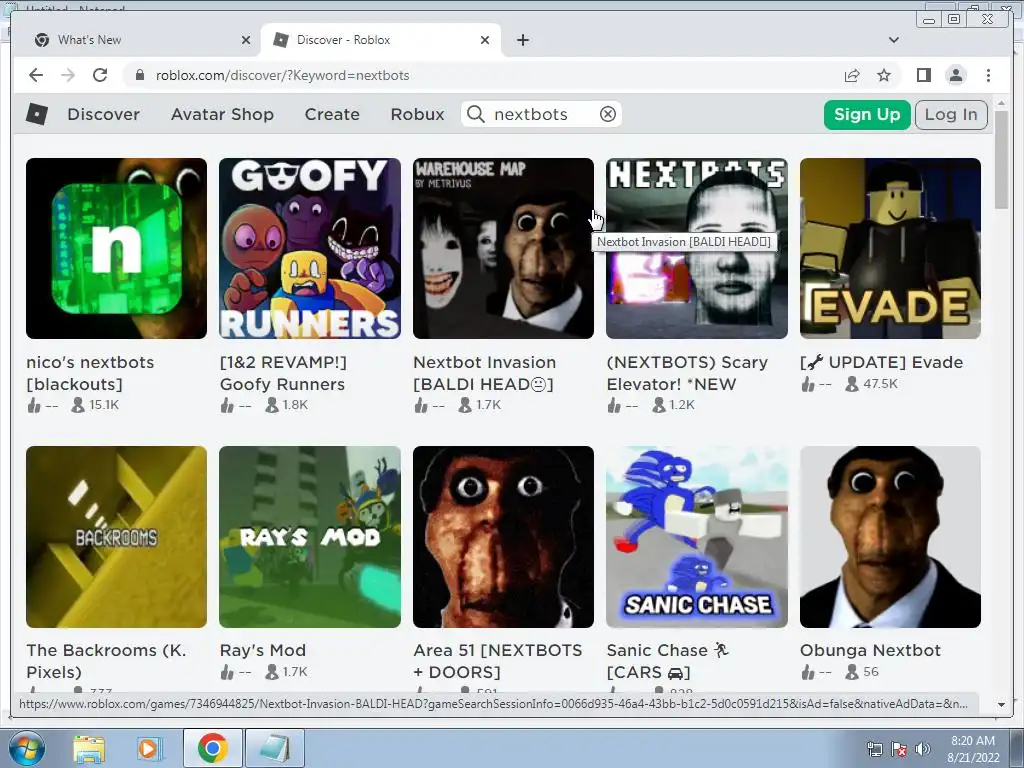
Task: Click the page vertical scrollbar thumb
Action: pos(1001,159)
